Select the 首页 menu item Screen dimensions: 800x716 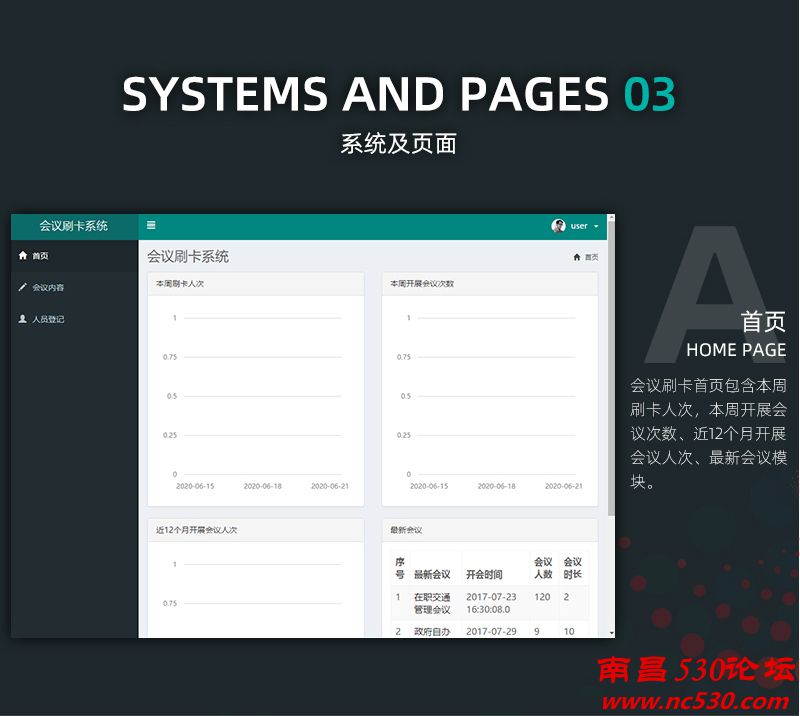40,255
